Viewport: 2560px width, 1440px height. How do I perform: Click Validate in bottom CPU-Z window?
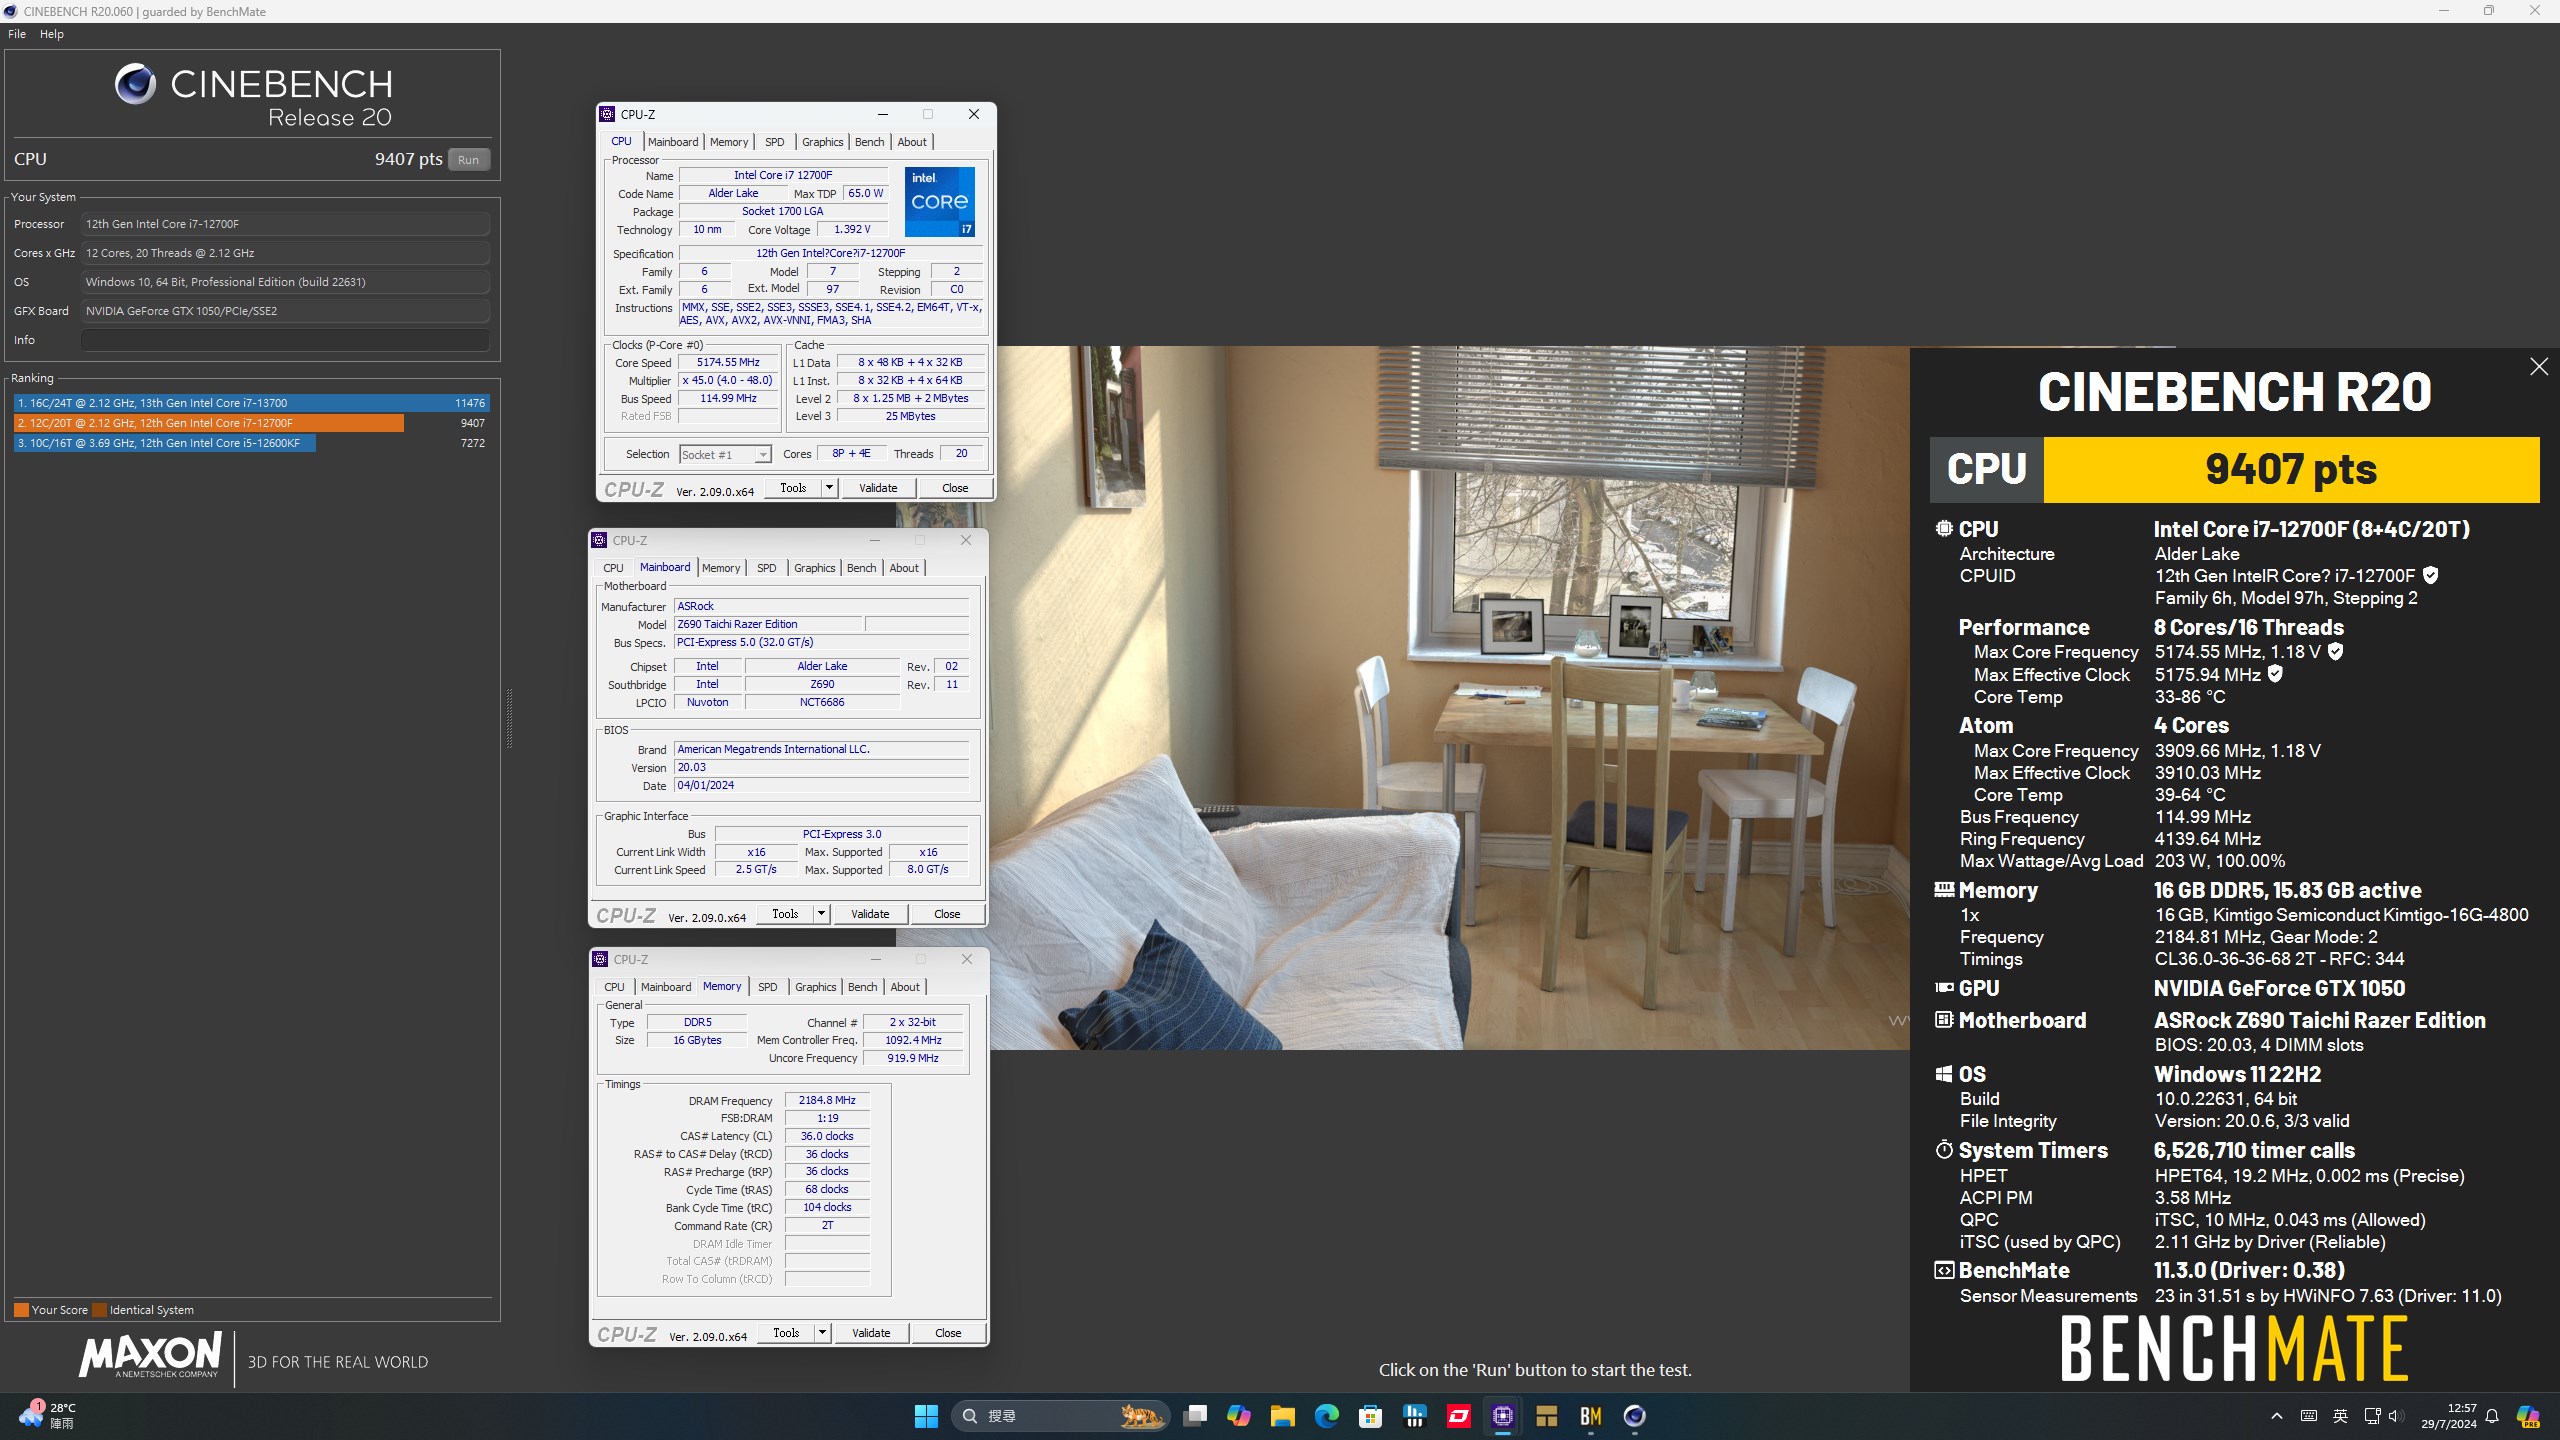(x=871, y=1333)
